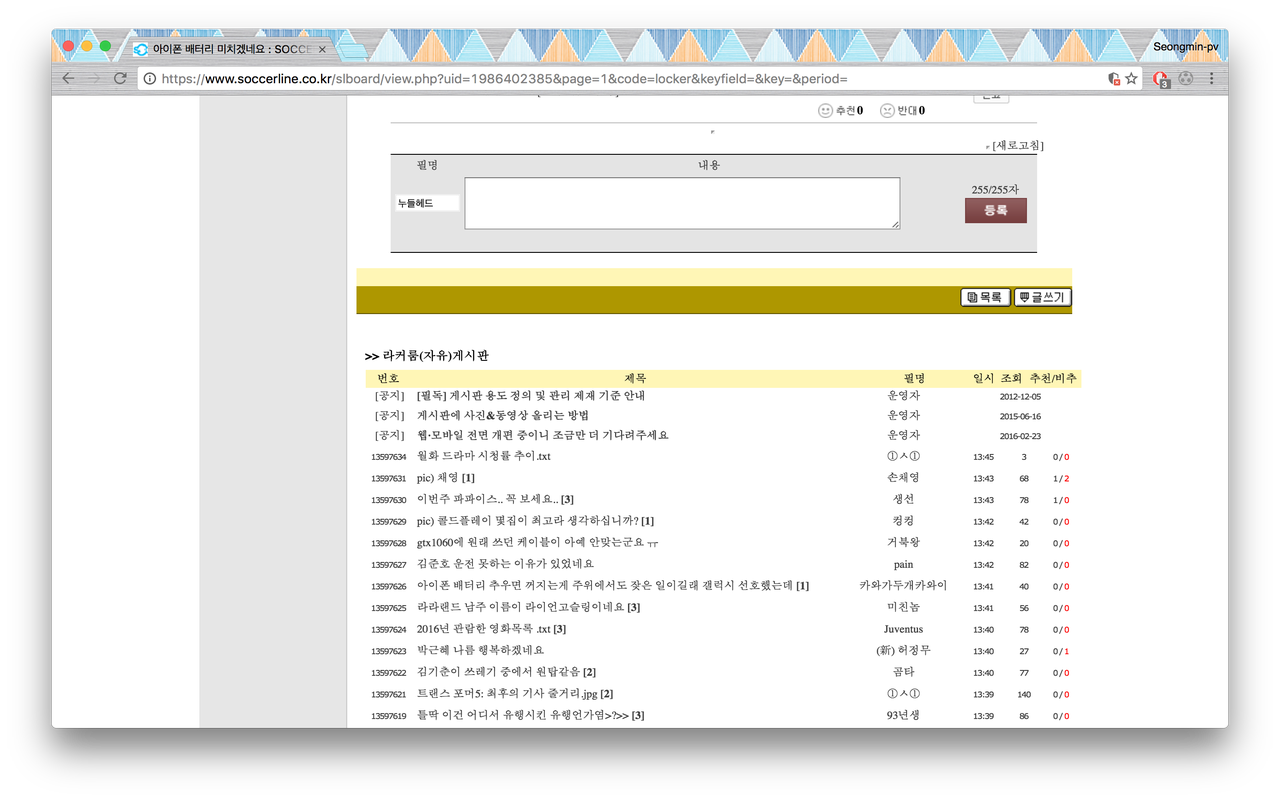The height and width of the screenshot is (800, 1280).
Task: Click the smiley face 추천 icon
Action: point(825,111)
